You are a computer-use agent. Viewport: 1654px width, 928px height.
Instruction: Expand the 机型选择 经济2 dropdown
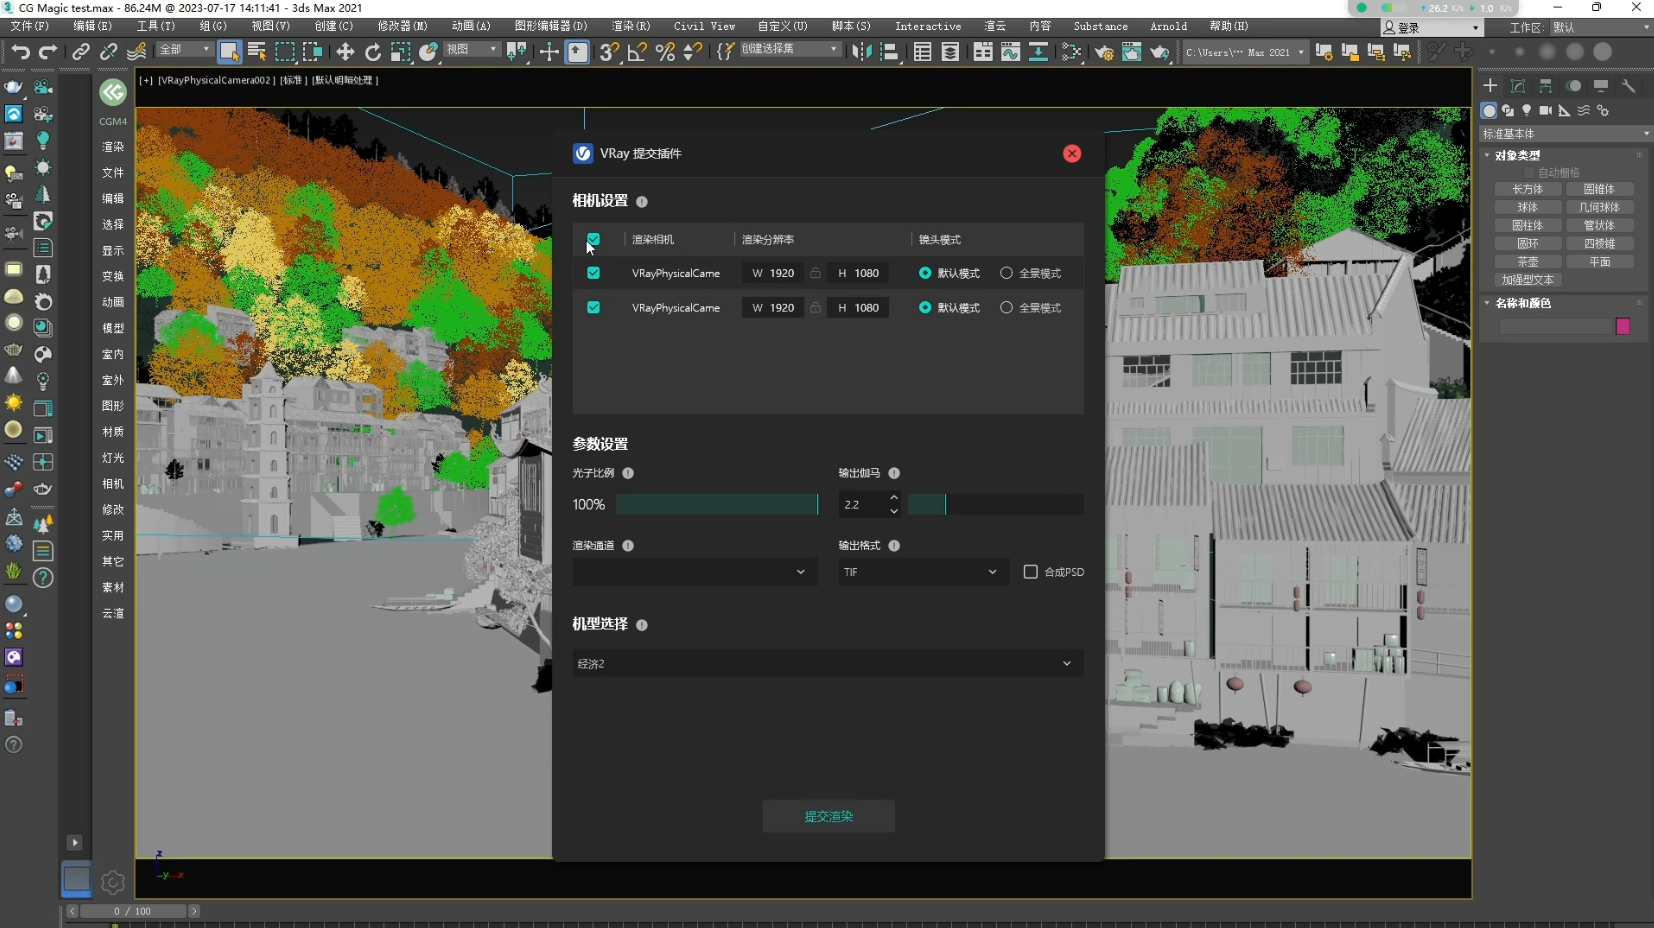point(827,663)
